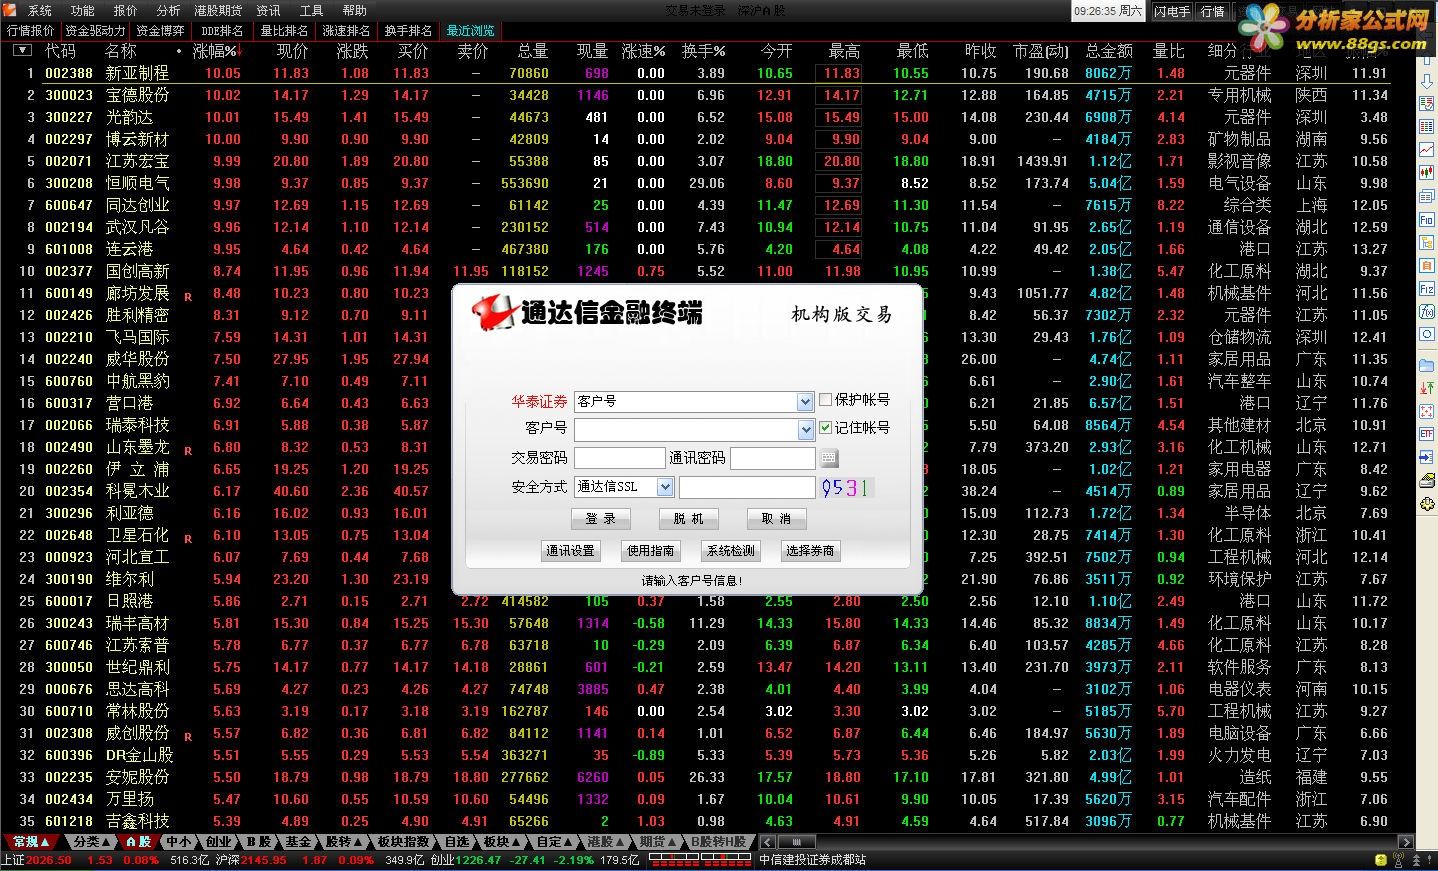Open the blue folder icon in sidebar
This screenshot has height=871, width=1438.
pyautogui.click(x=1427, y=366)
